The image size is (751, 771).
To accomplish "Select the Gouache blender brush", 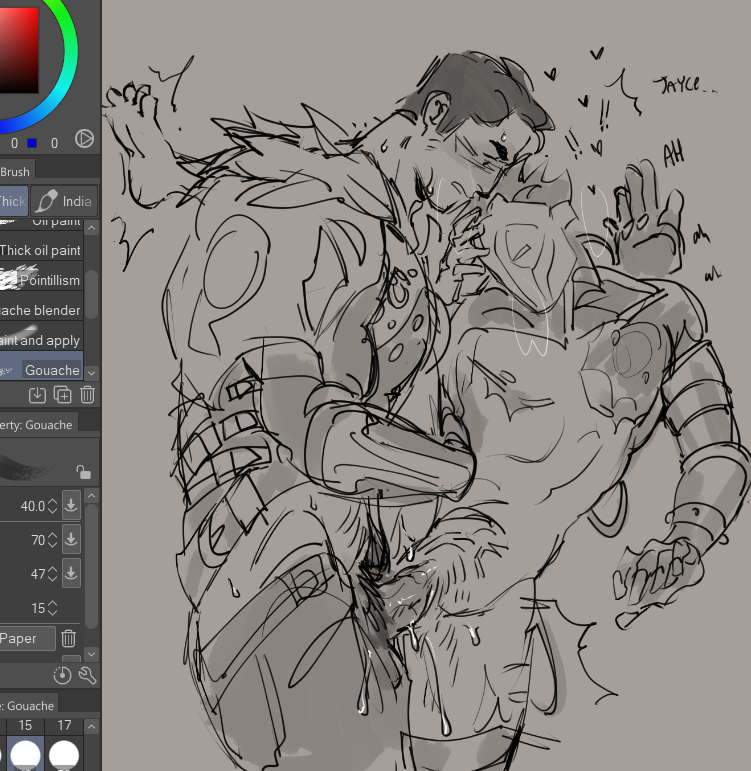I will click(x=41, y=310).
